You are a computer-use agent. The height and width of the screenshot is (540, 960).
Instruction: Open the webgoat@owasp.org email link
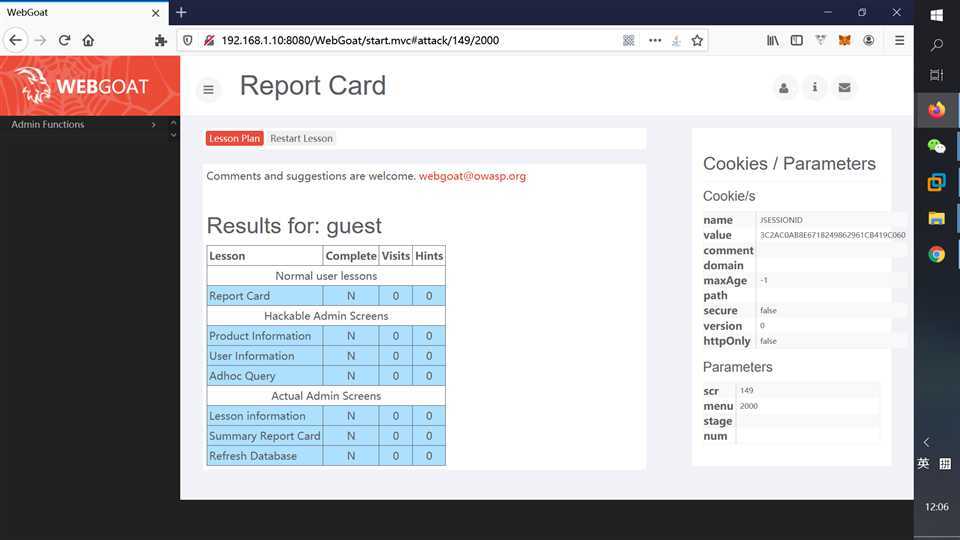pyautogui.click(x=472, y=176)
